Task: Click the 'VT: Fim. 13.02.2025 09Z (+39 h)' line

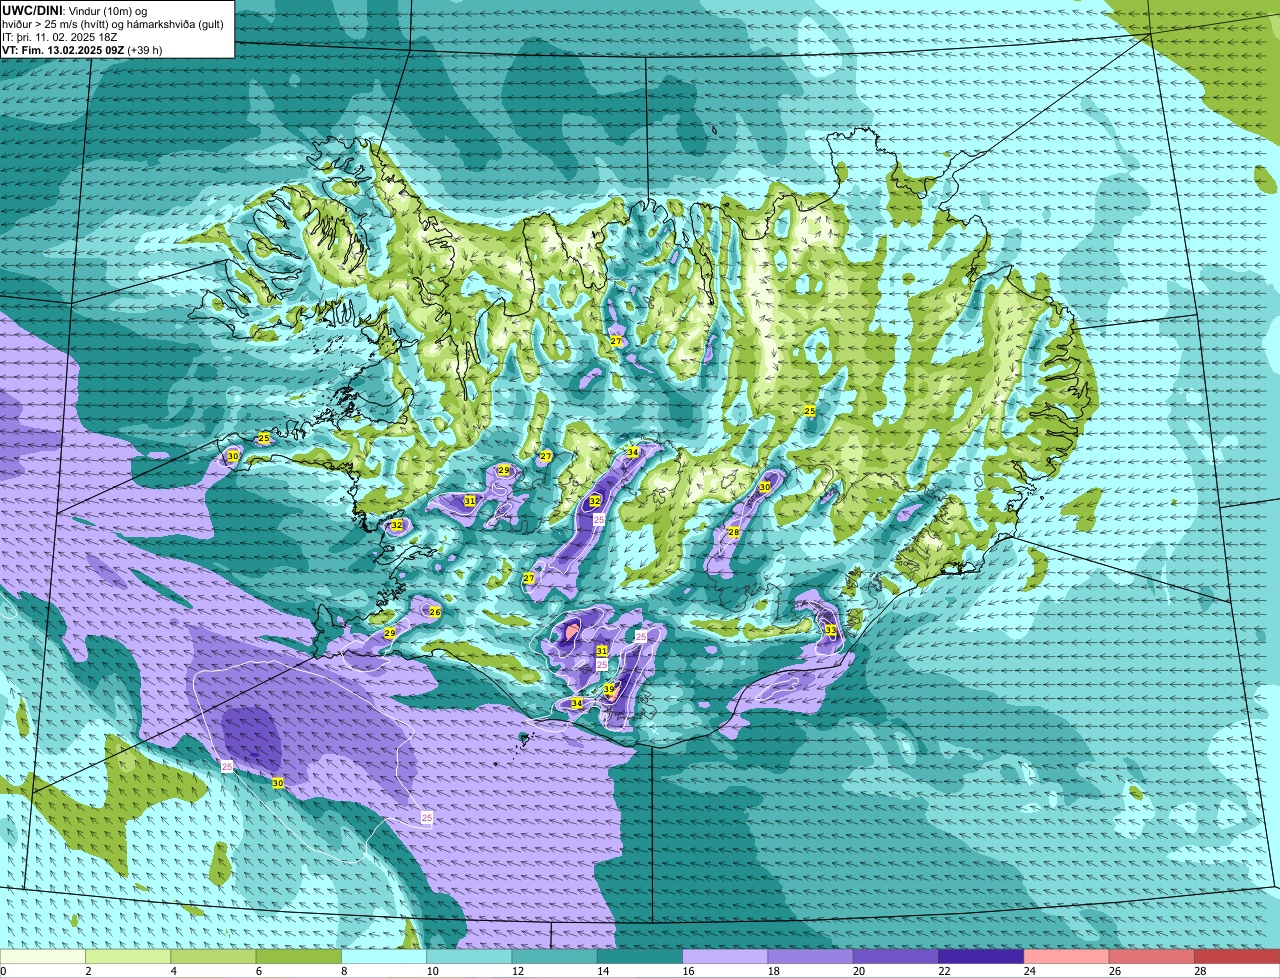Action: tap(82, 49)
